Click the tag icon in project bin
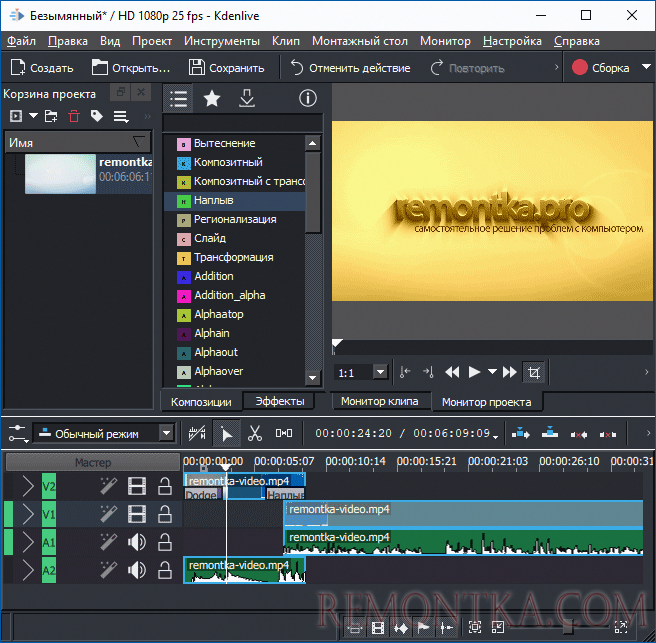 97,117
